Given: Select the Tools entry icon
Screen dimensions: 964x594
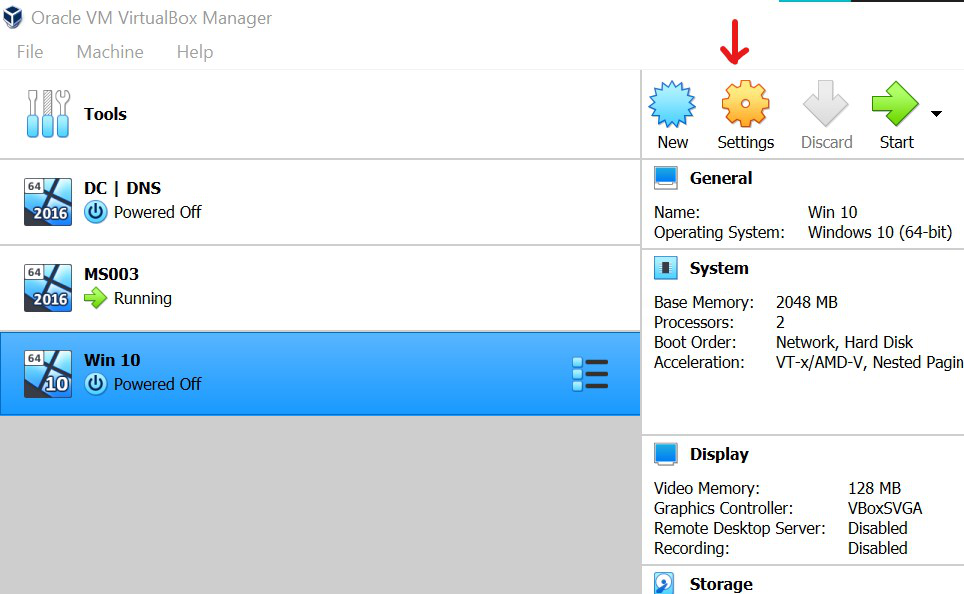Looking at the screenshot, I should pos(49,114).
